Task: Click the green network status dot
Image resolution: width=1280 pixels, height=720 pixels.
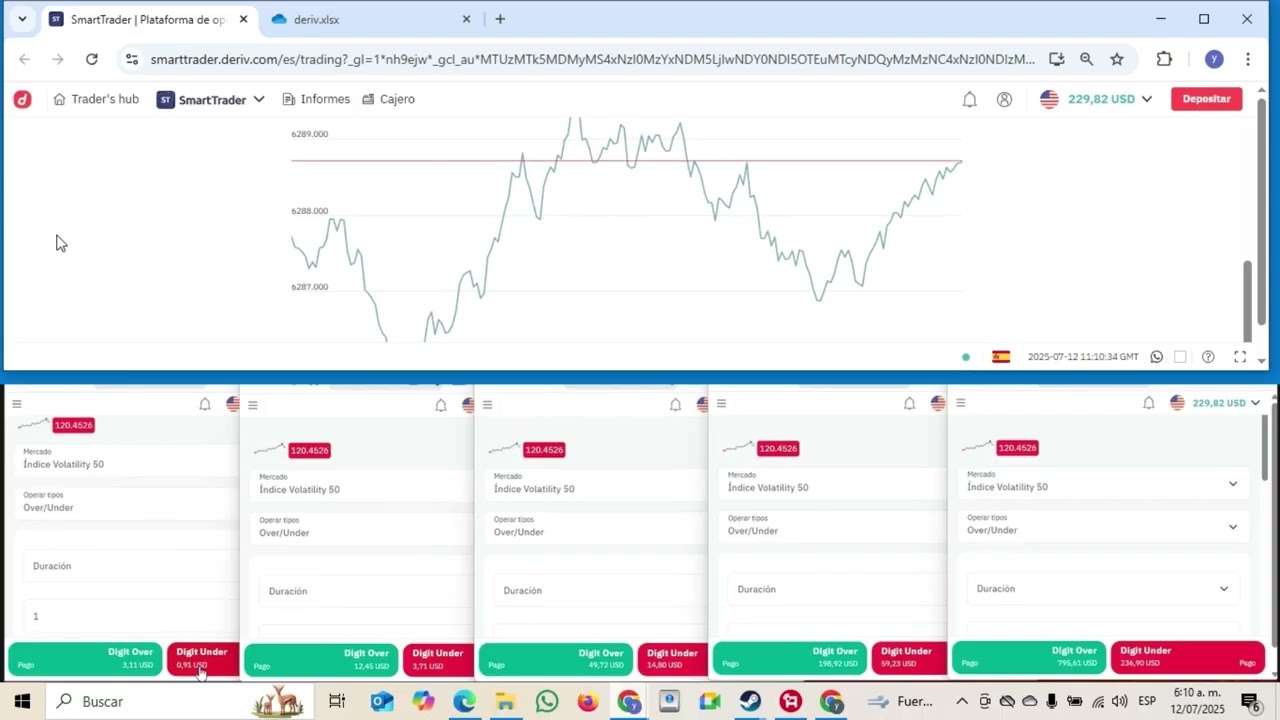Action: [x=965, y=357]
